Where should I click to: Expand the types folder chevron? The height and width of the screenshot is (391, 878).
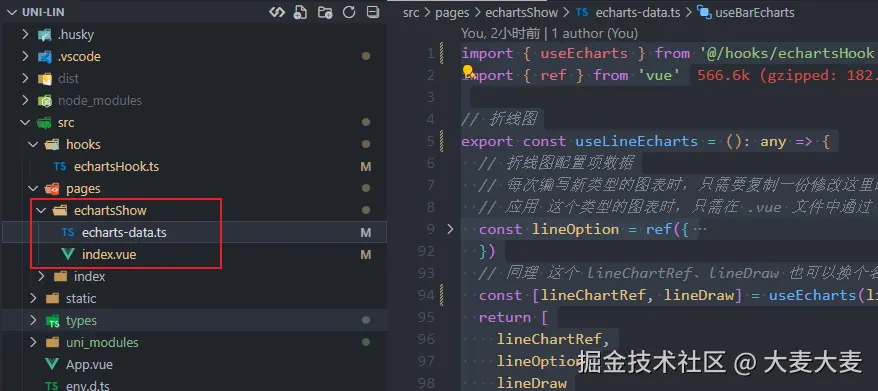[x=33, y=320]
